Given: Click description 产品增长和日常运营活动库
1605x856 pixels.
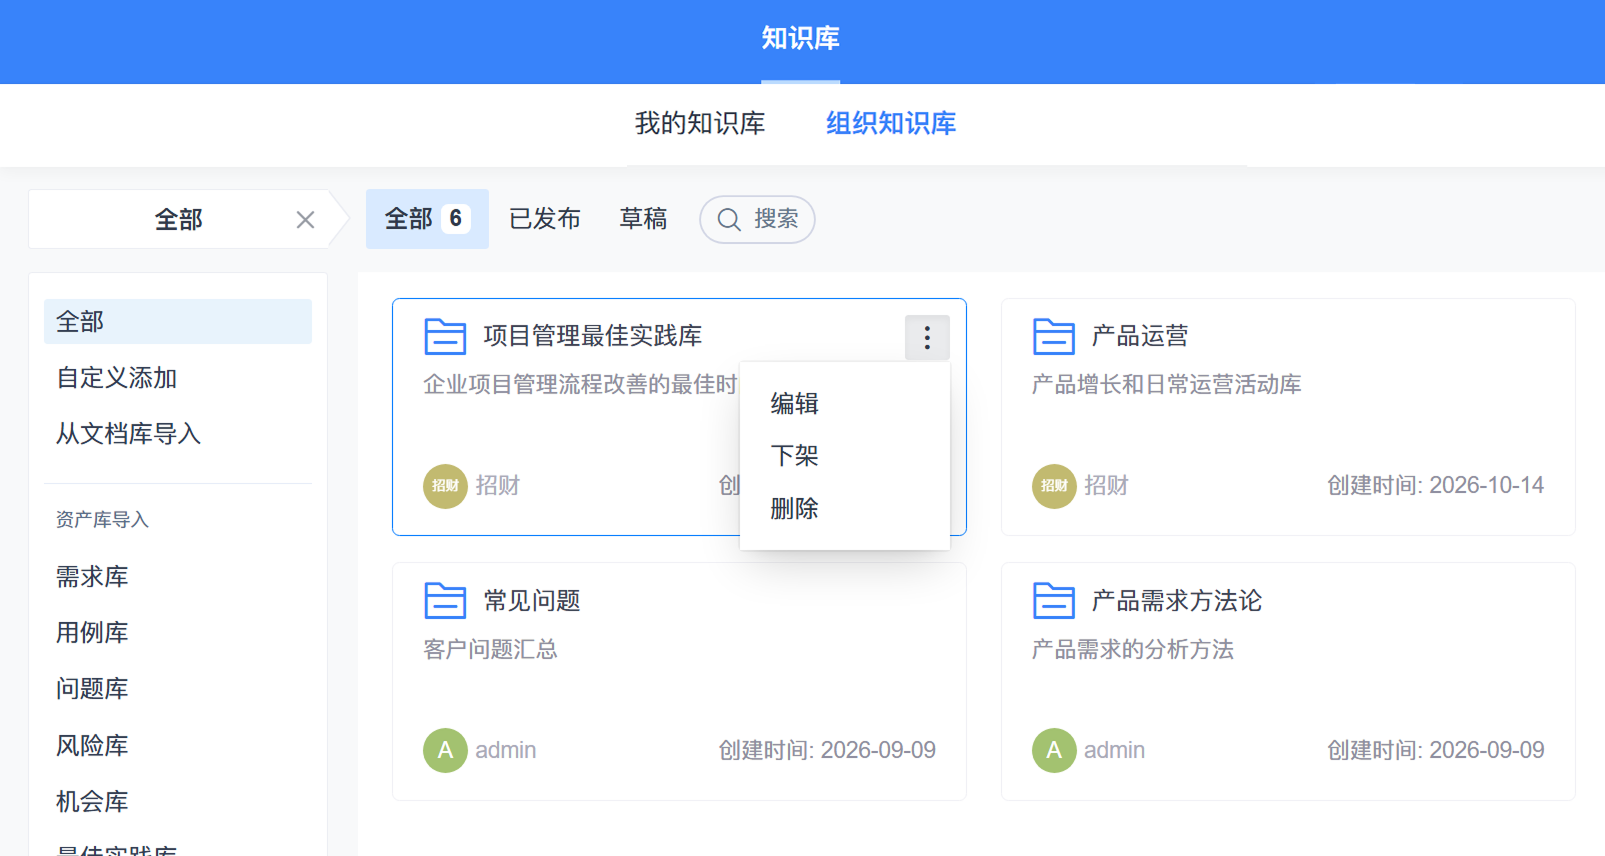Looking at the screenshot, I should pos(1167,385).
